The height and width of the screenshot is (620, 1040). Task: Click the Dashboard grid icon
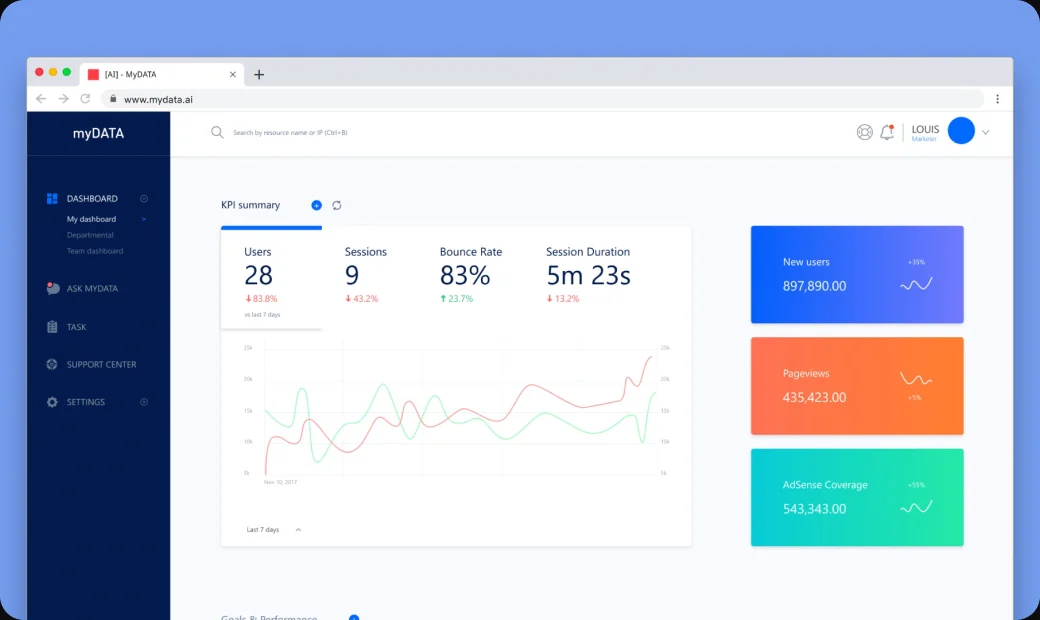click(52, 198)
